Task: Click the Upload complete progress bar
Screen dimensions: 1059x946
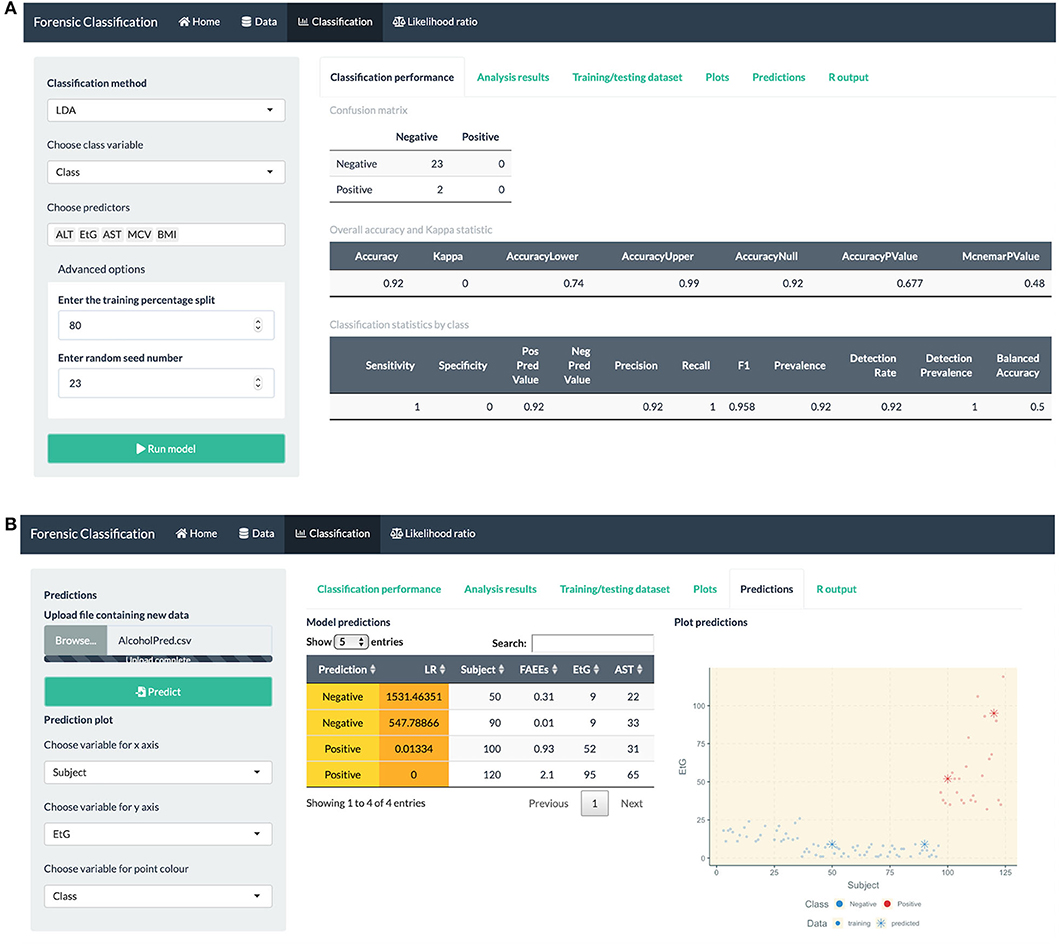Action: (x=158, y=658)
